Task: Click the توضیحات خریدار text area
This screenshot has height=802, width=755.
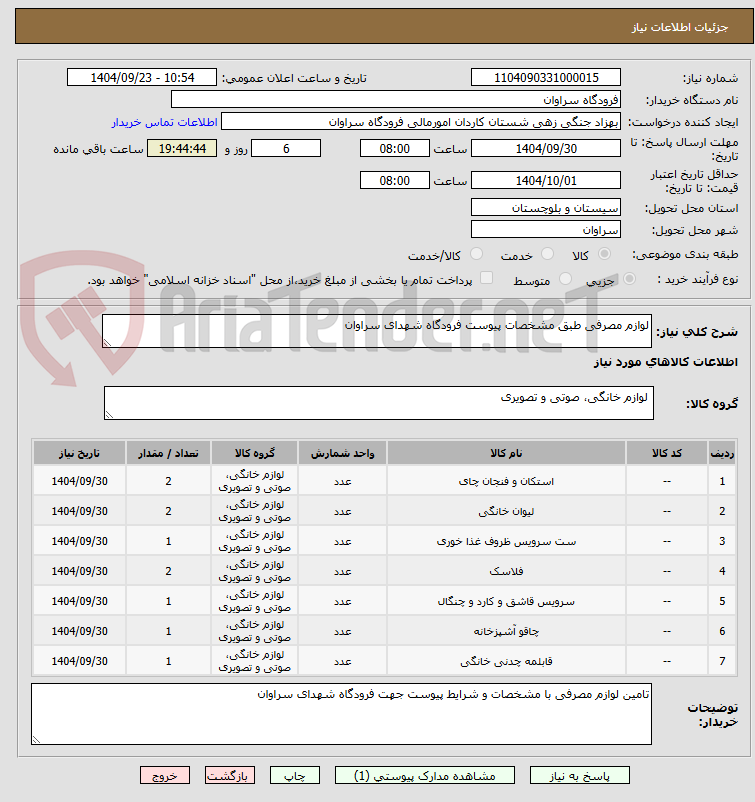Action: (x=341, y=714)
